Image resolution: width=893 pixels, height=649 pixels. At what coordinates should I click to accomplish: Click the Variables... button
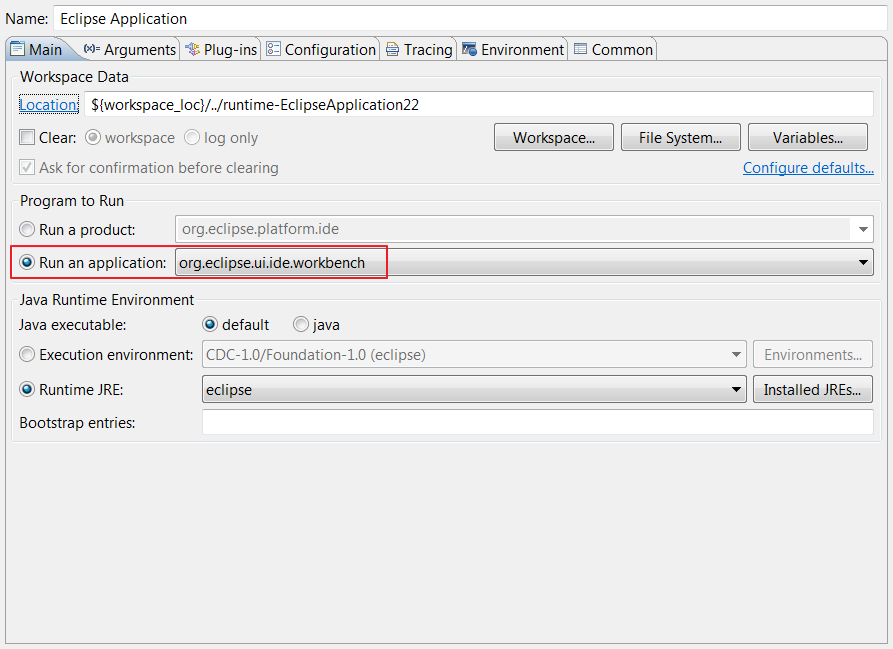coord(807,137)
